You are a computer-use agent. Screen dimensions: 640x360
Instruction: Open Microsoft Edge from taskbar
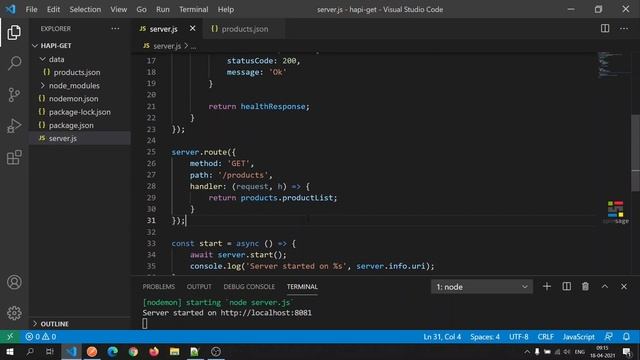(x=113, y=351)
